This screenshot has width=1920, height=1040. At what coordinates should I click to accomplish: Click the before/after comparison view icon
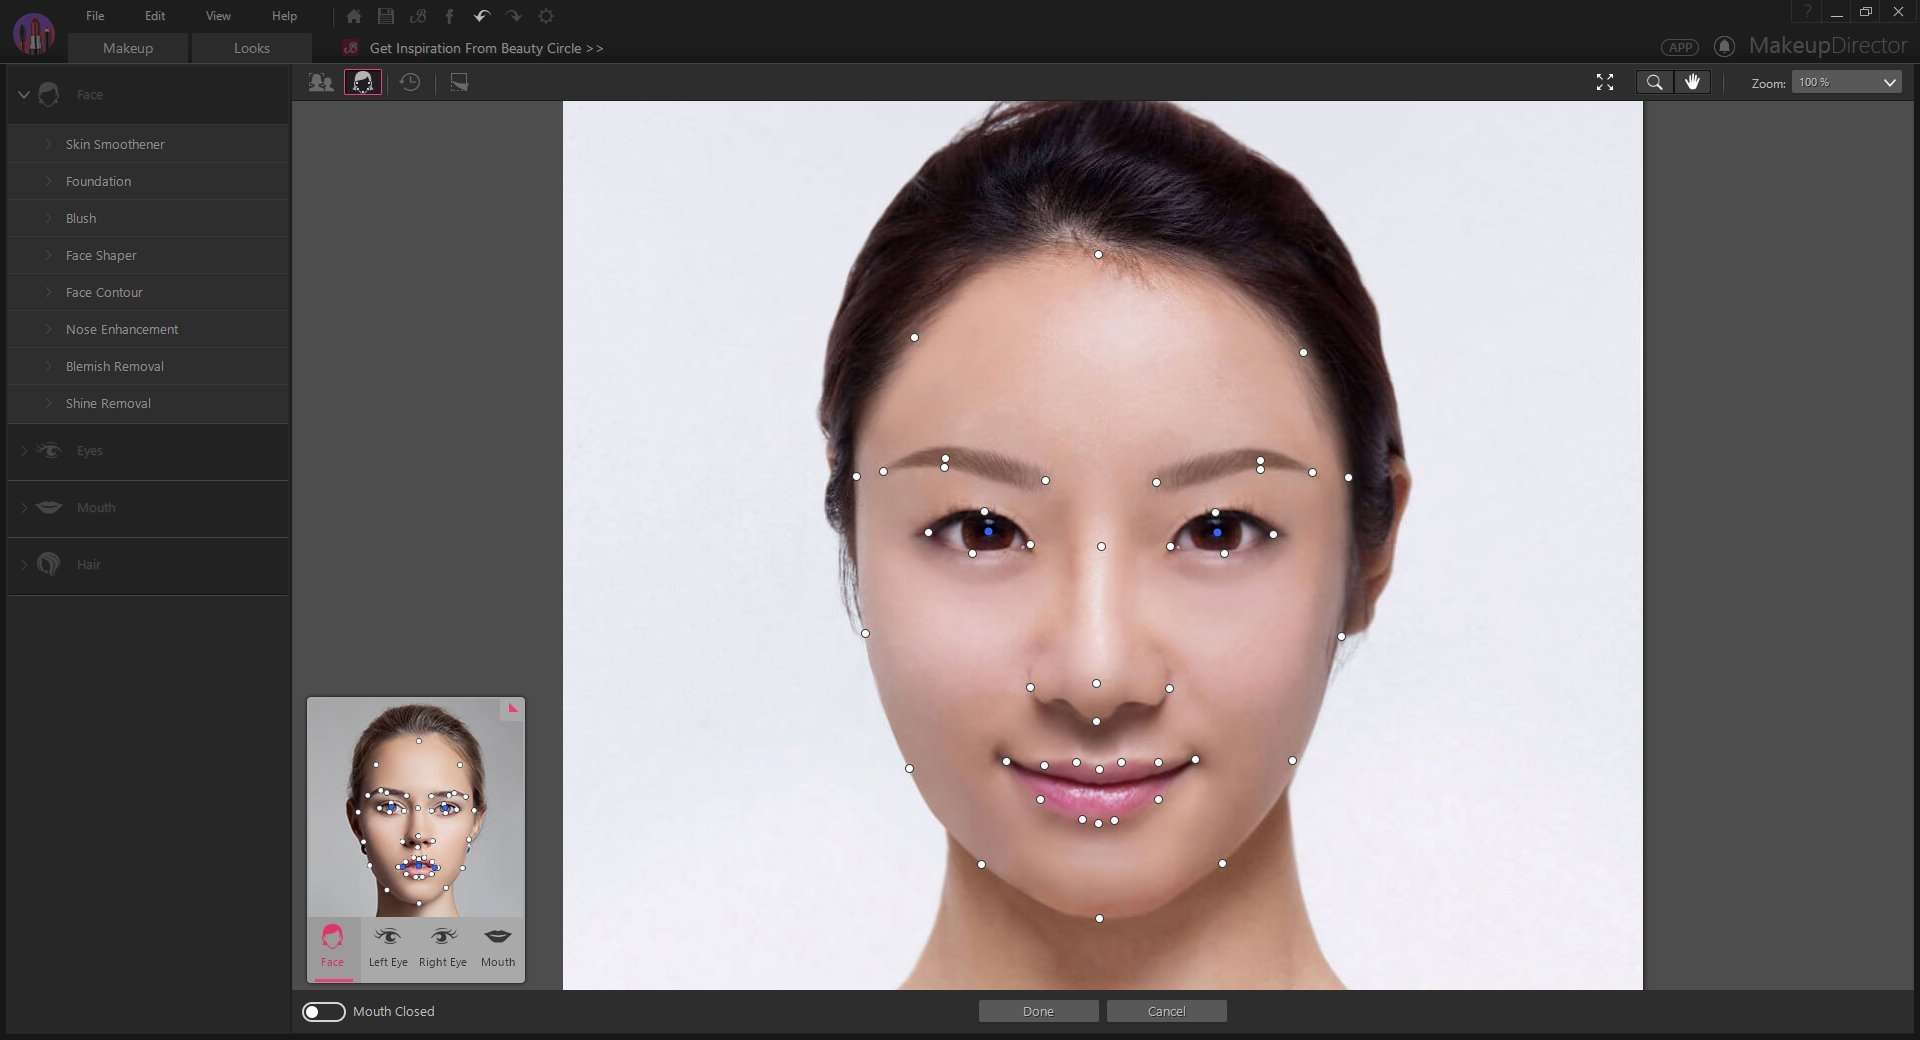[x=459, y=82]
